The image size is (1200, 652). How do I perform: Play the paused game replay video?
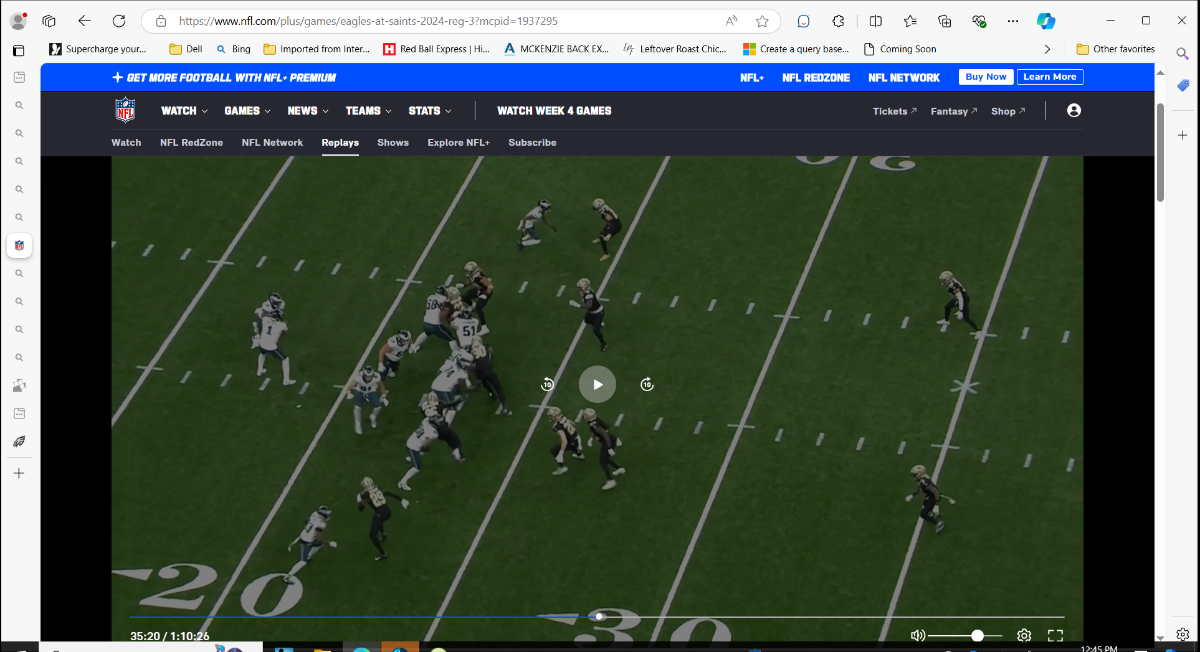(x=597, y=384)
